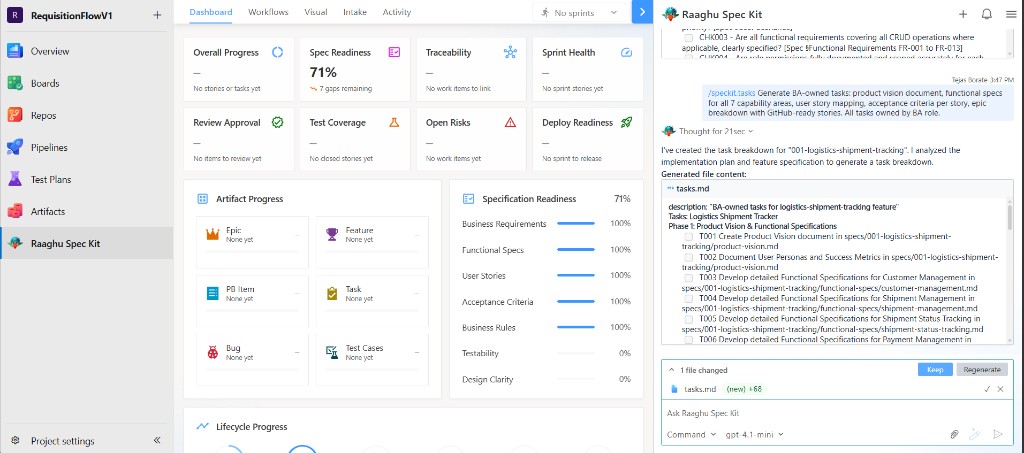Screen dimensions: 1024x453
Task: Click the Test Cases icon
Action: click(x=332, y=352)
